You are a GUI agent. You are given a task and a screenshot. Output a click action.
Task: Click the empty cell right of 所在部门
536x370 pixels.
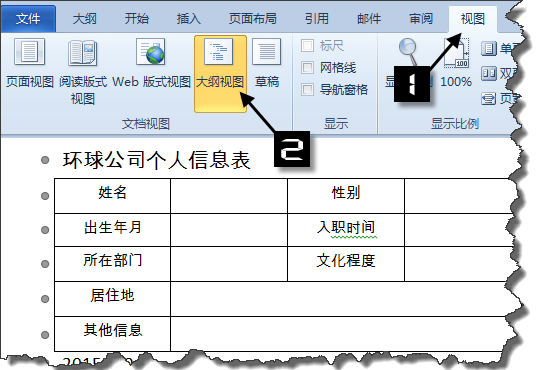coord(229,264)
